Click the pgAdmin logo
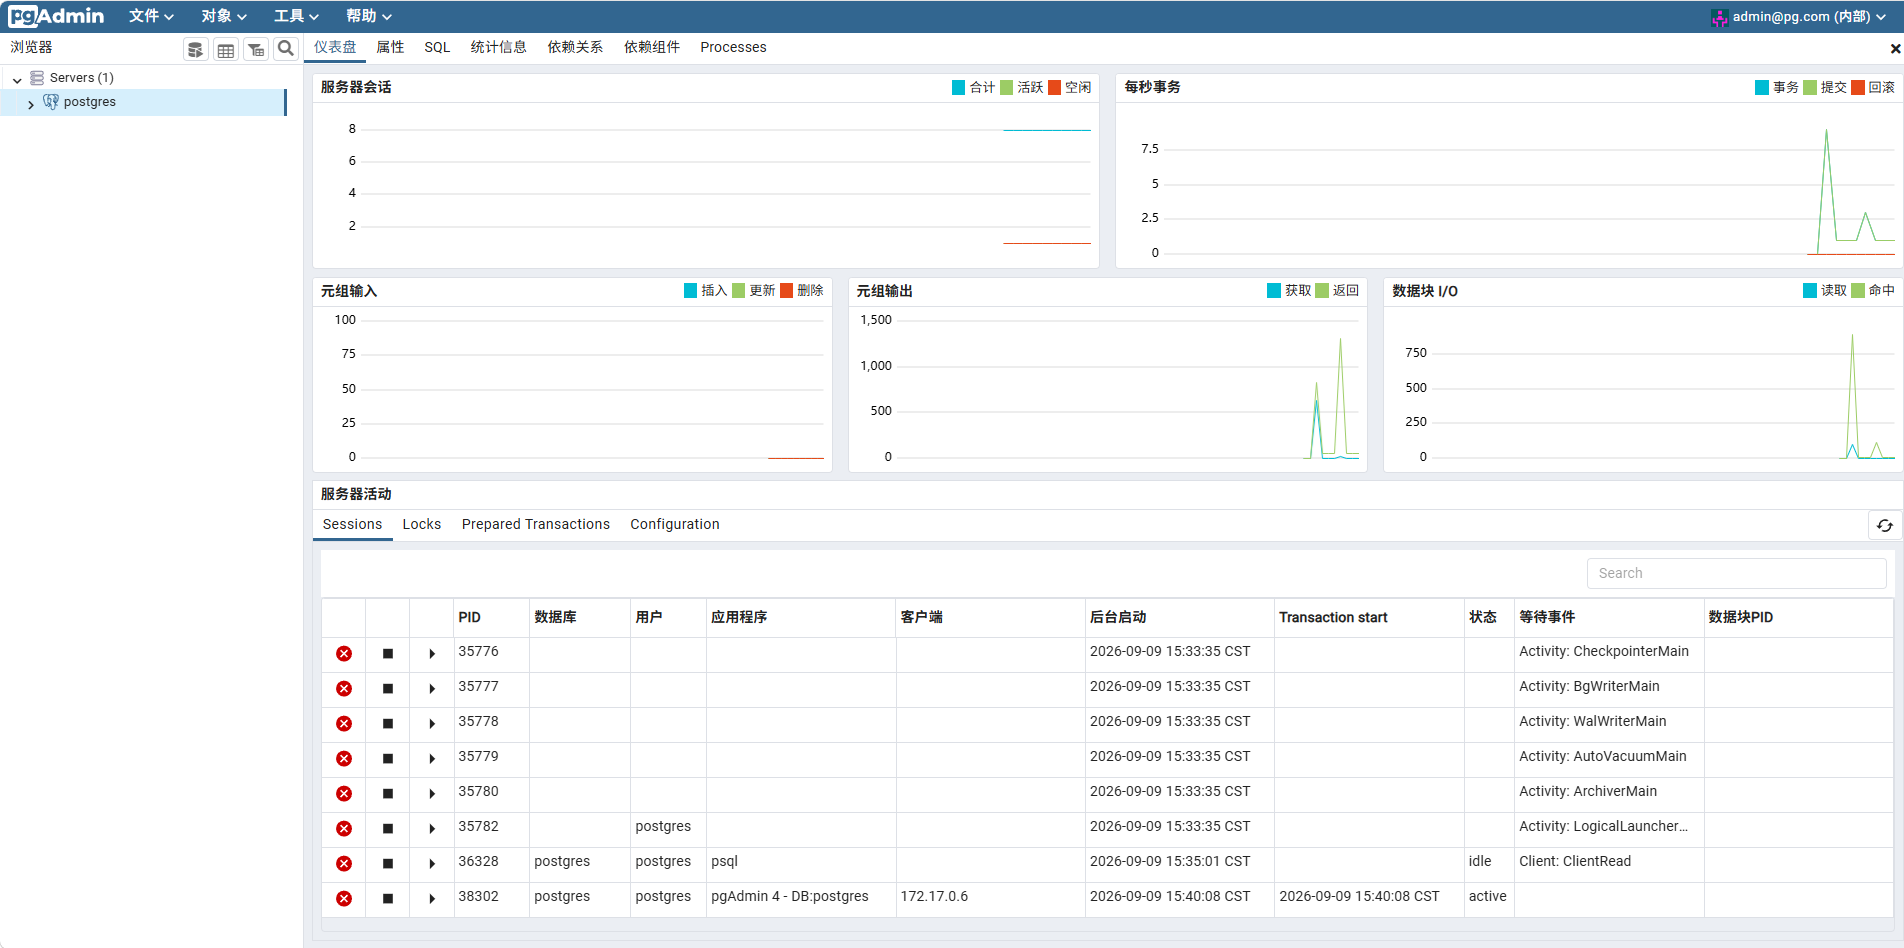The image size is (1904, 948). point(56,16)
